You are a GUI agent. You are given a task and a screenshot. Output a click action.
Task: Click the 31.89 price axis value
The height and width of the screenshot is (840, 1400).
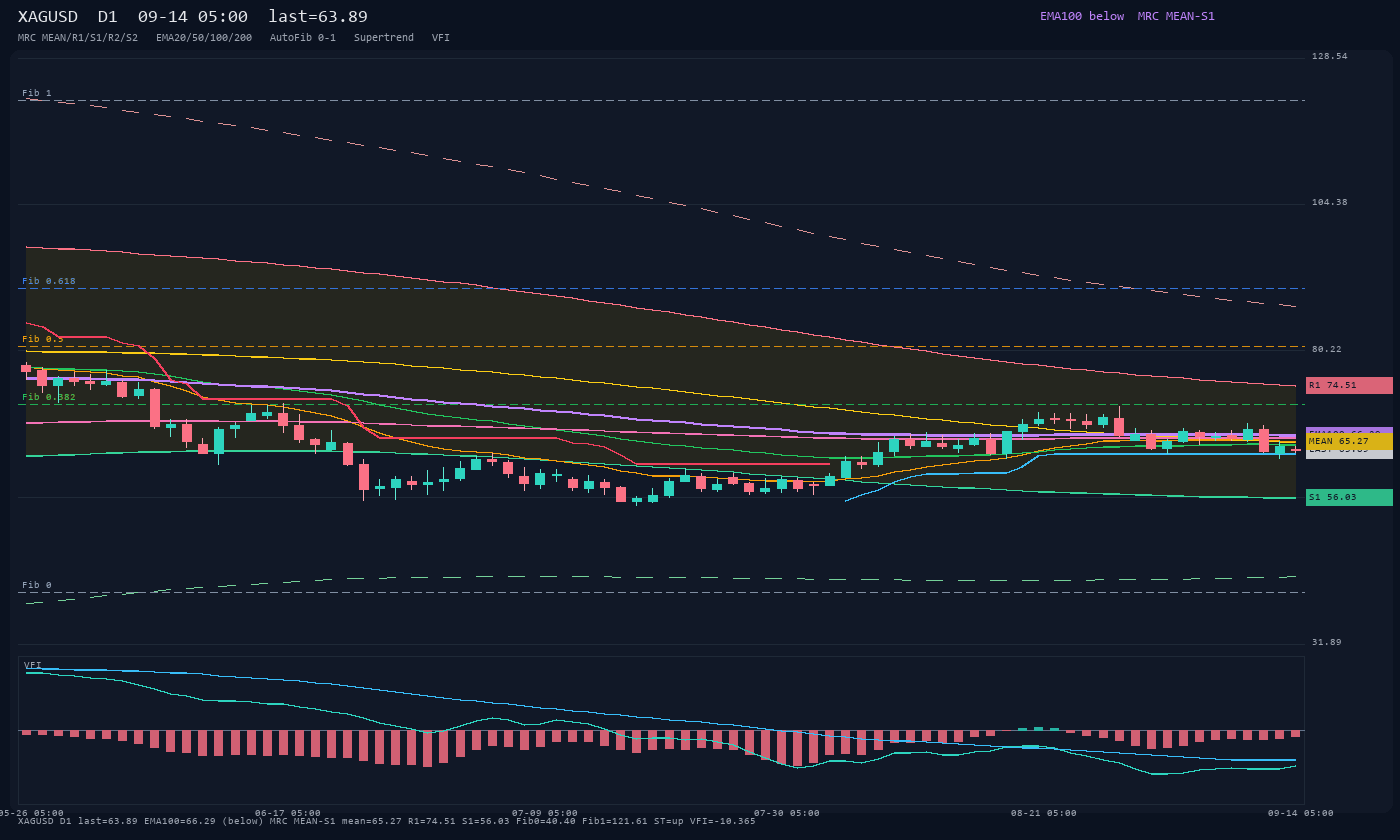click(1327, 642)
